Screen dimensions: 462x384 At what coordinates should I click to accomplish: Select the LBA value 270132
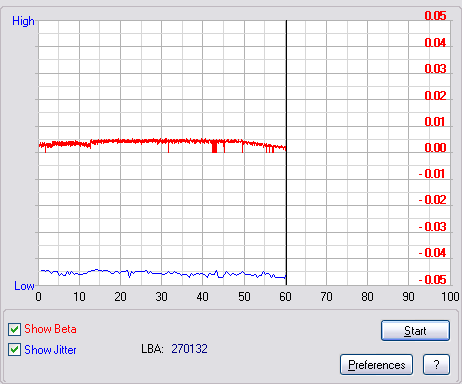[x=189, y=349]
